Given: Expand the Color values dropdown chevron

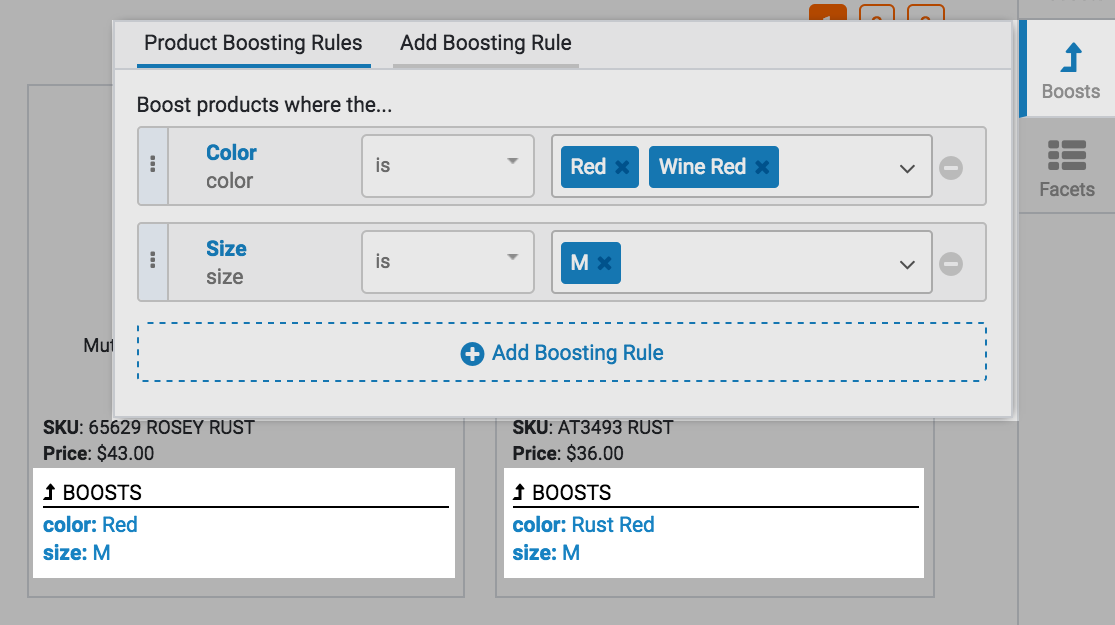Looking at the screenshot, I should [907, 168].
